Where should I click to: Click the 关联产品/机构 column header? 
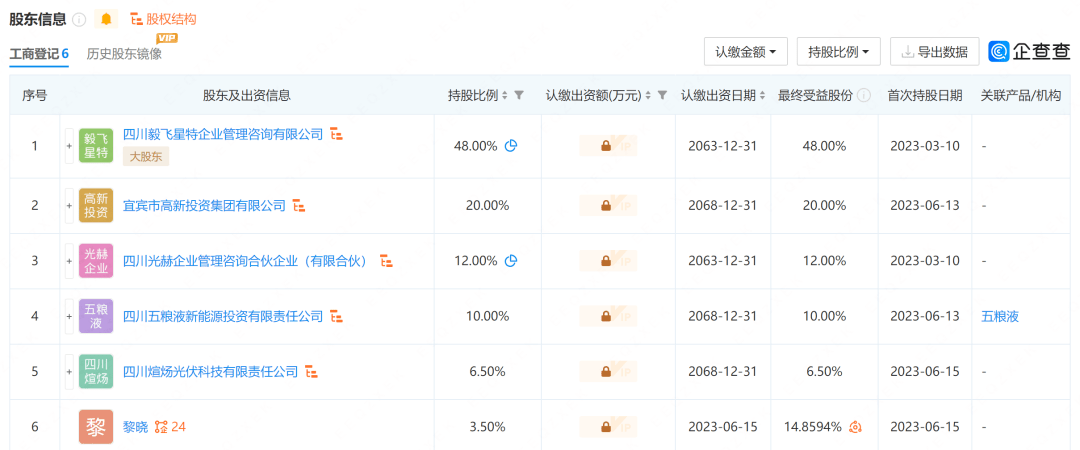coord(1021,96)
